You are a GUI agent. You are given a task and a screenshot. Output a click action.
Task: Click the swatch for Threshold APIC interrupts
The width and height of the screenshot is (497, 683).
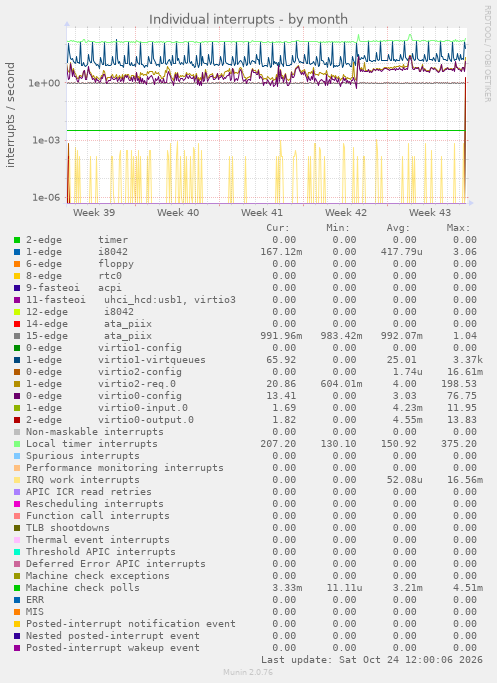pos(17,552)
